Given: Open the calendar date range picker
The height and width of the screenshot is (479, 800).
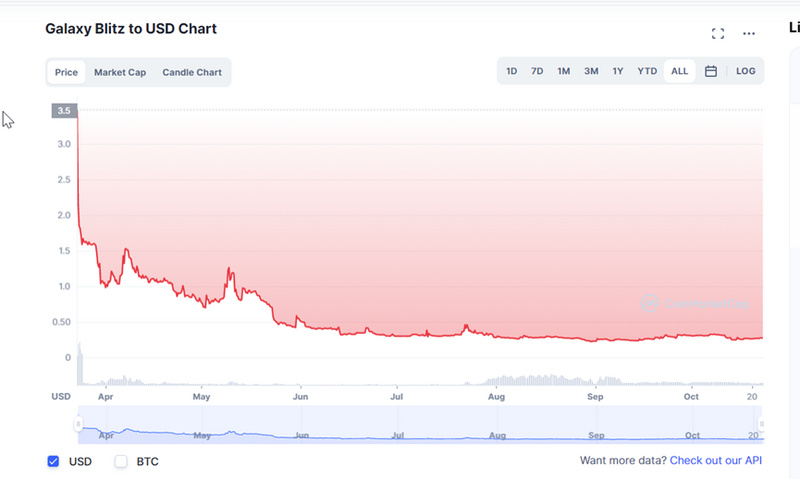Looking at the screenshot, I should (710, 71).
